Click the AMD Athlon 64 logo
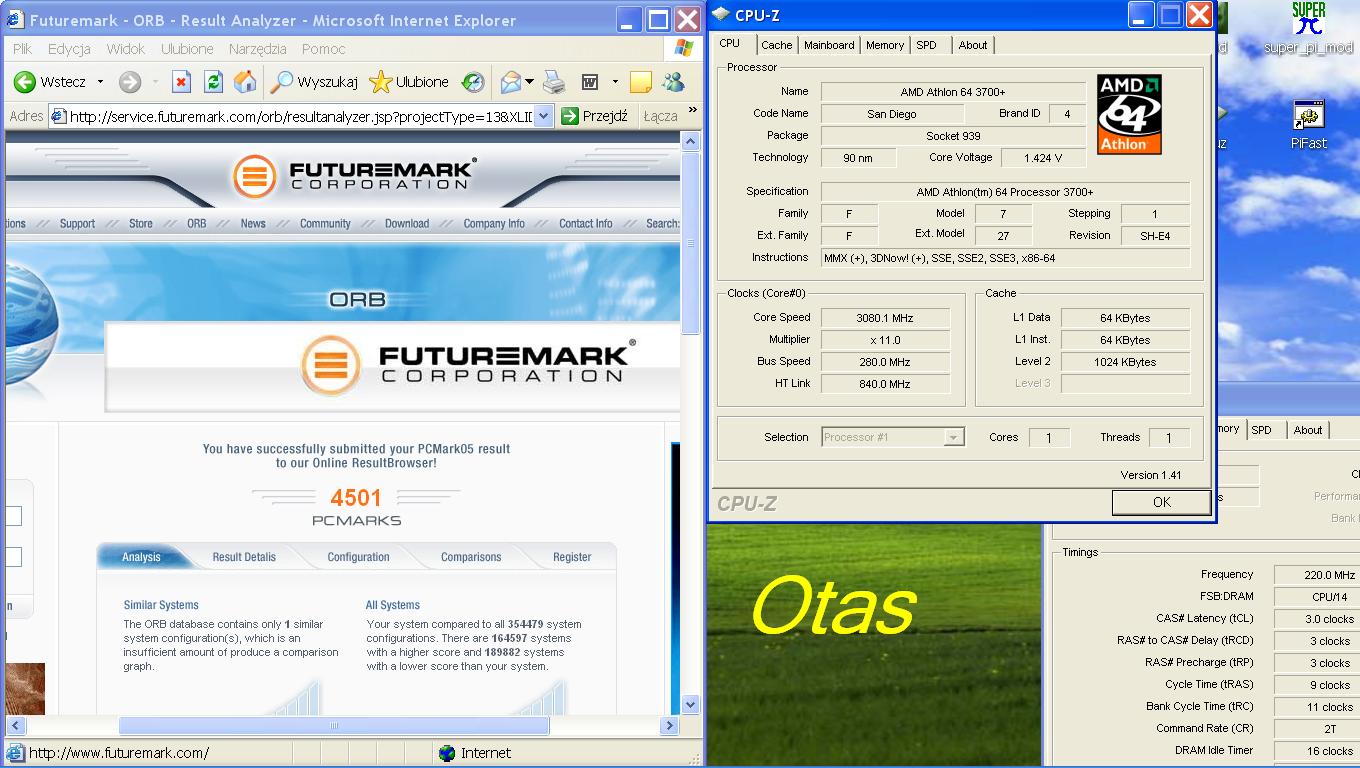The width and height of the screenshot is (1360, 768). [1129, 114]
